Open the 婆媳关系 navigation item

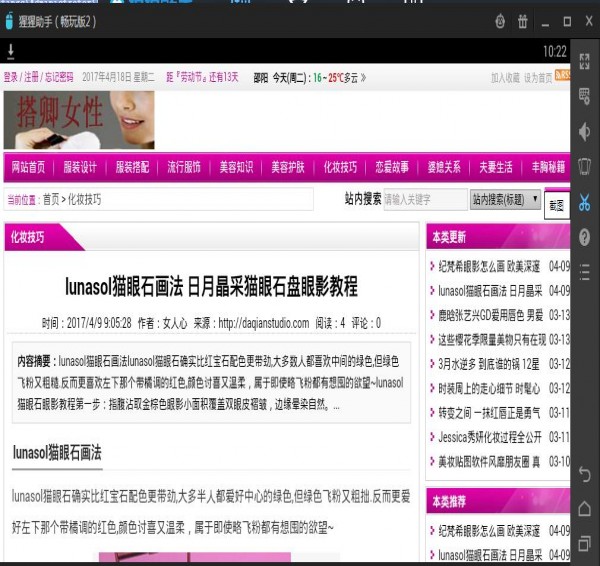[444, 167]
